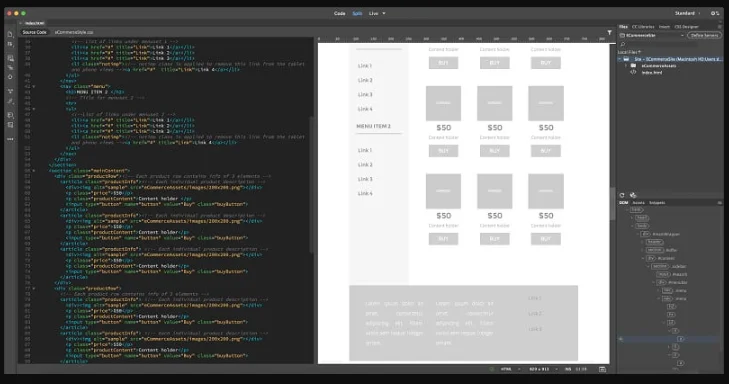Collapse the Site - eCommerceSite root row
The width and height of the screenshot is (729, 384).
(x=620, y=60)
